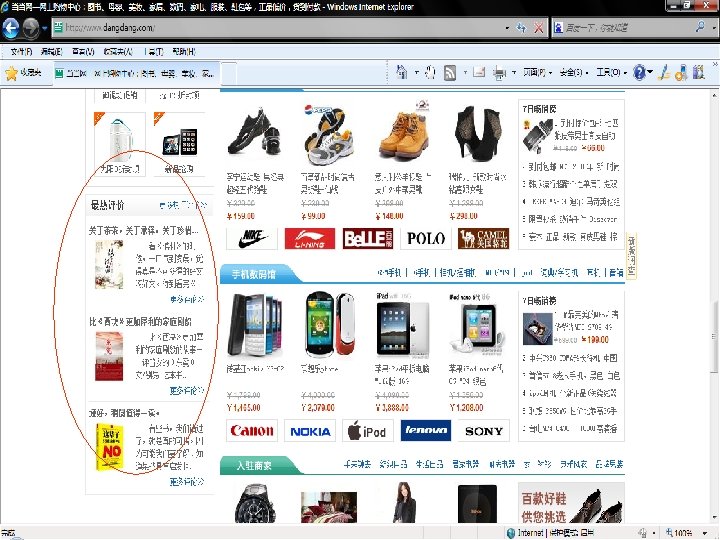
Task: Open the 编辑(E) Edit menu
Action: pos(51,51)
